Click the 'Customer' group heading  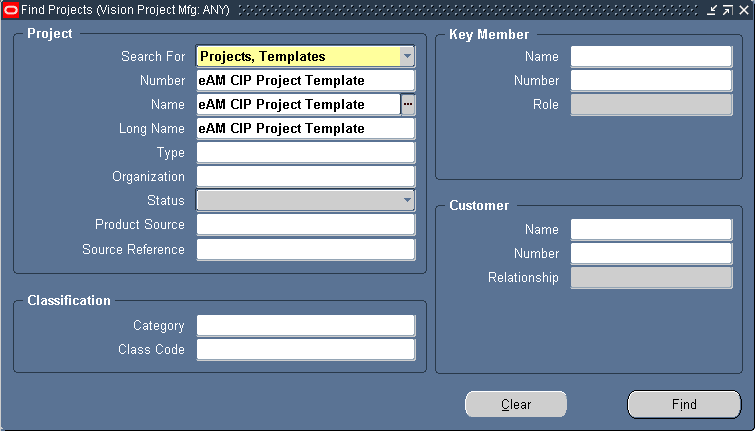(x=479, y=206)
